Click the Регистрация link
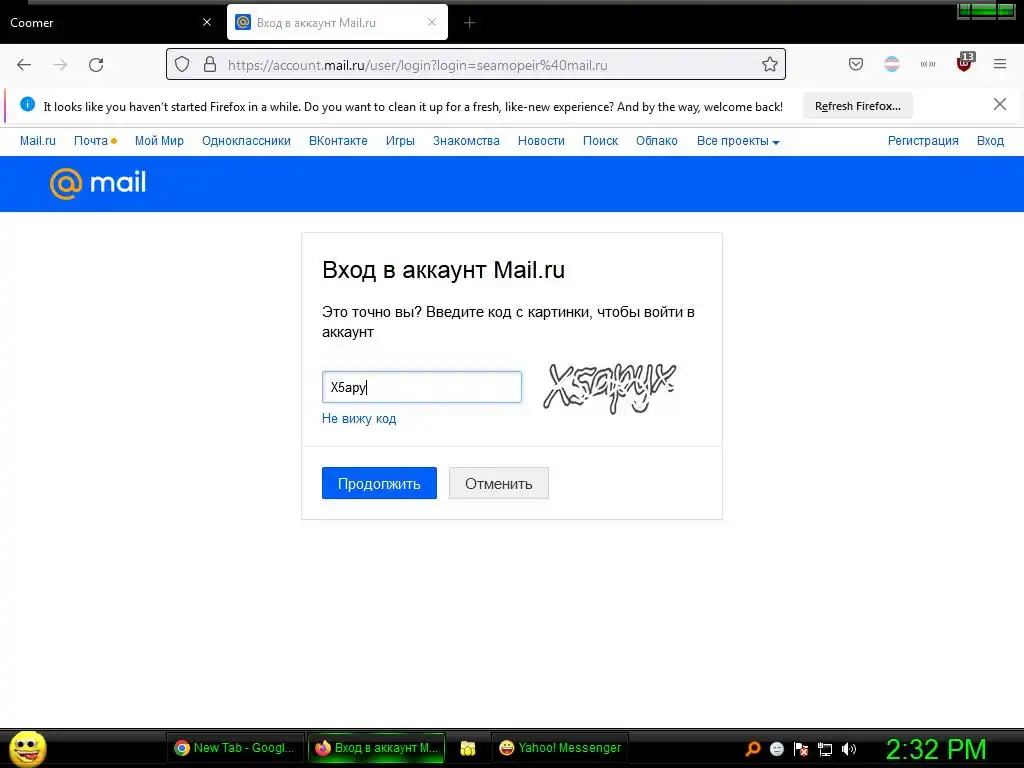The height and width of the screenshot is (768, 1024). pyautogui.click(x=923, y=140)
